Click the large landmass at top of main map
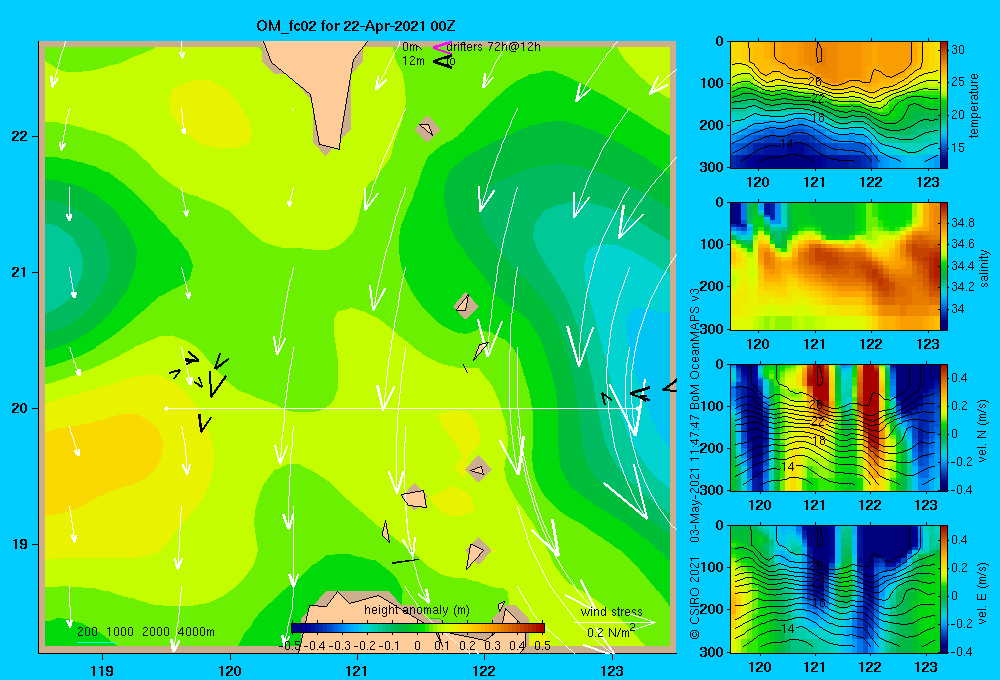Viewport: 1000px width, 680px height. (318, 89)
